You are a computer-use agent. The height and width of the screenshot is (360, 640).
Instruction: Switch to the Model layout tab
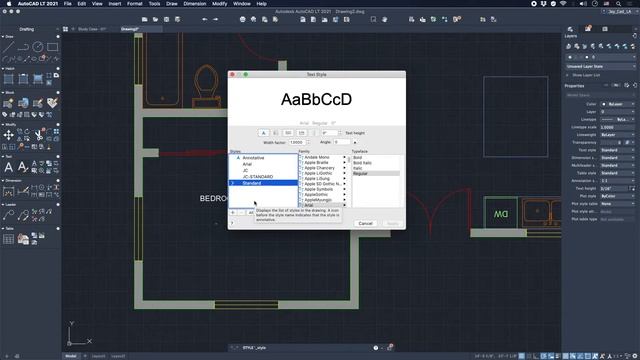[71, 356]
